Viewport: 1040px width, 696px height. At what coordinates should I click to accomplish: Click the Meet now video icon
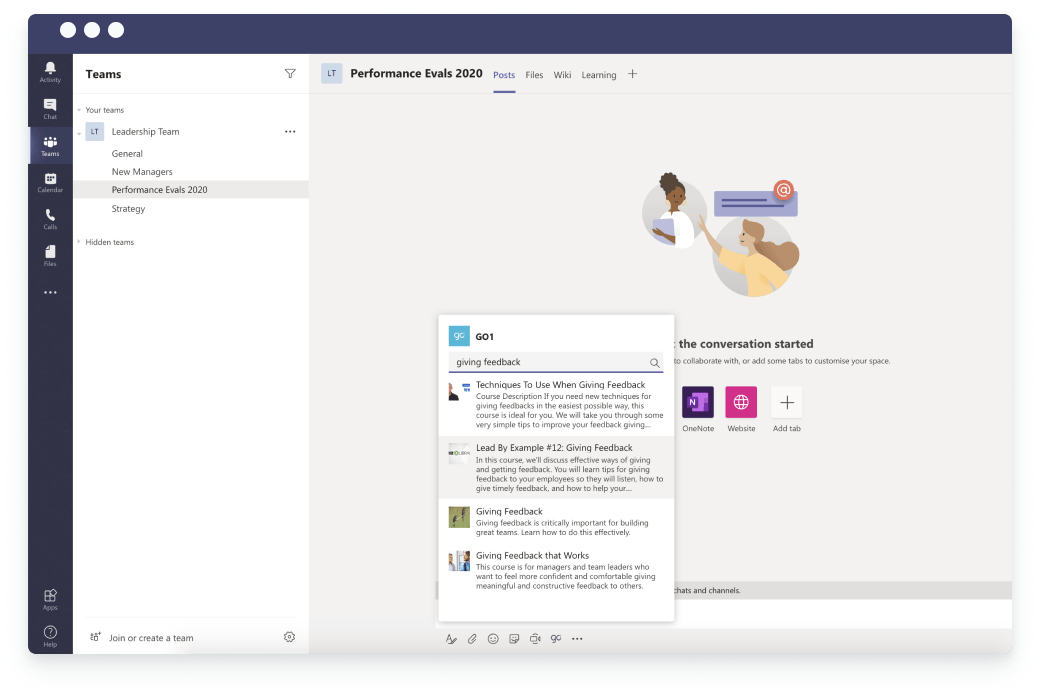coord(535,638)
